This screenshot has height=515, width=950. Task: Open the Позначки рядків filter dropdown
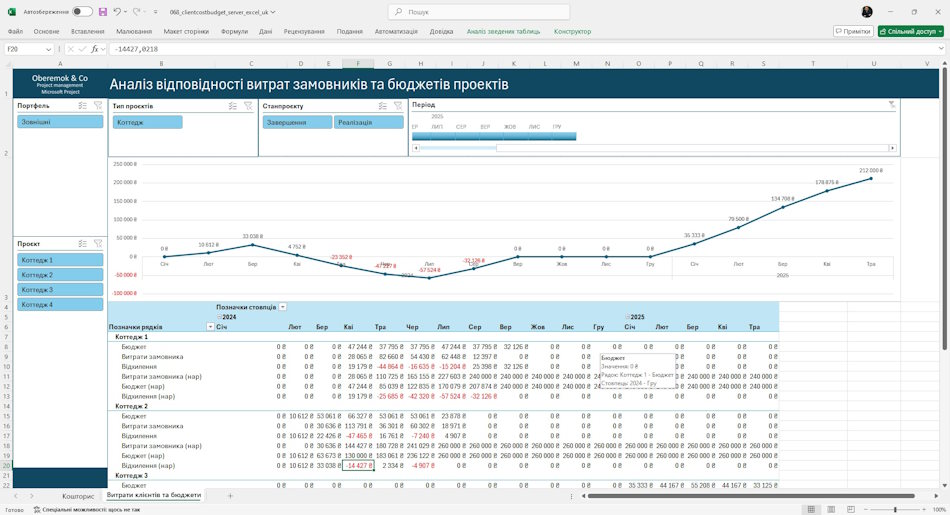click(x=210, y=327)
